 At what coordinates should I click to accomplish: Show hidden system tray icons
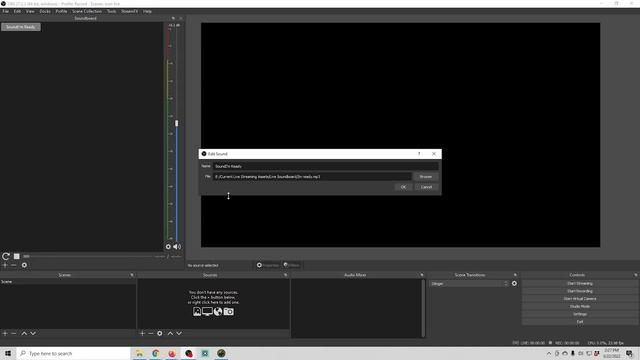(x=549, y=353)
